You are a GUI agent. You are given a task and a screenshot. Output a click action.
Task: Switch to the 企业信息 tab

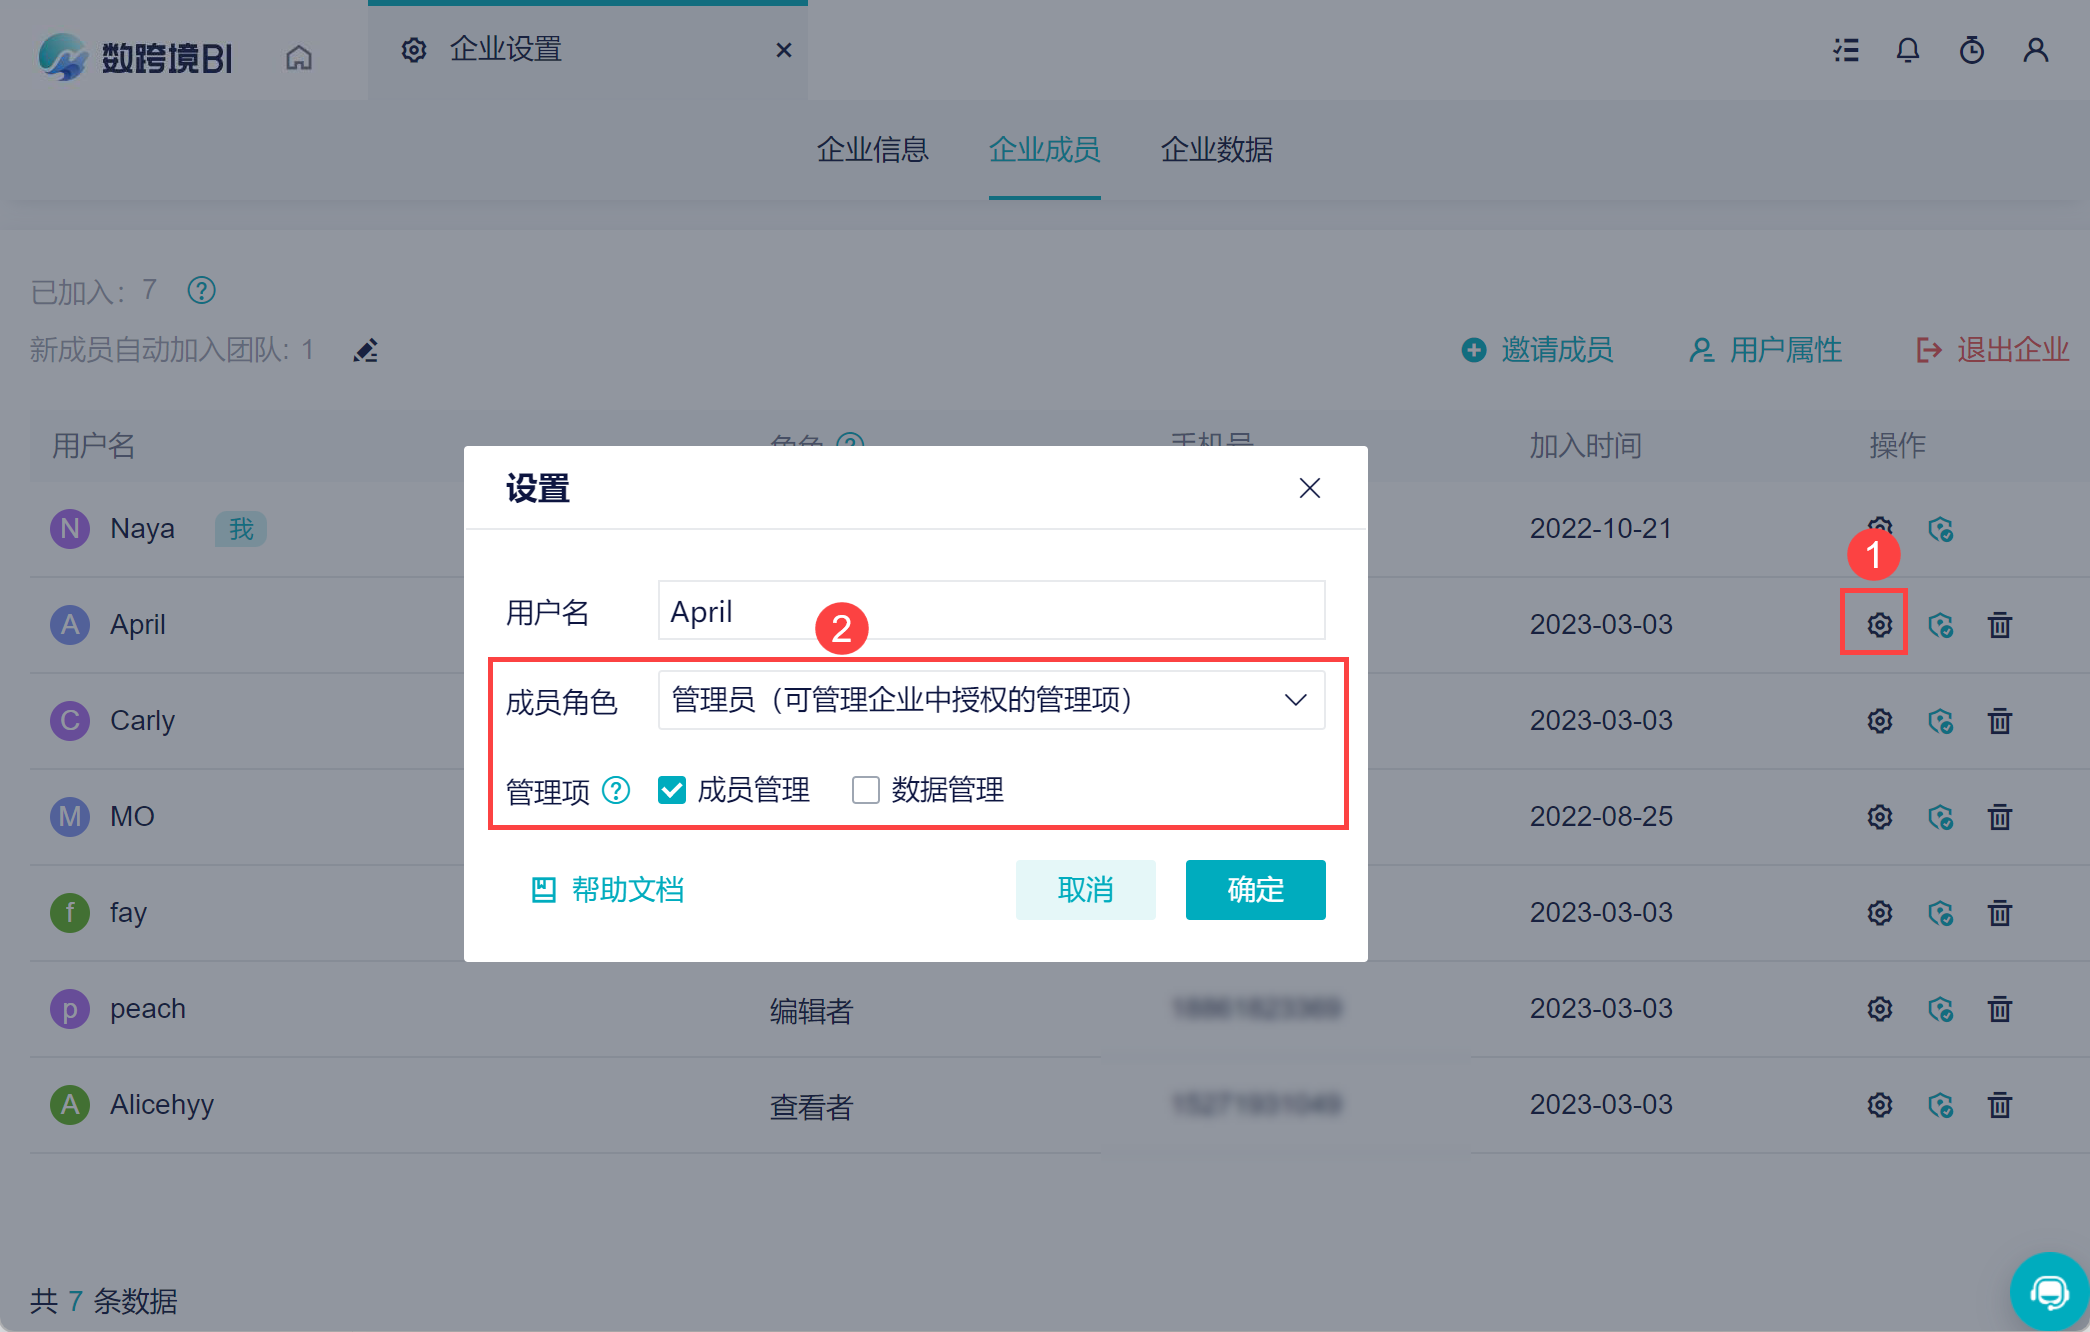[x=872, y=150]
